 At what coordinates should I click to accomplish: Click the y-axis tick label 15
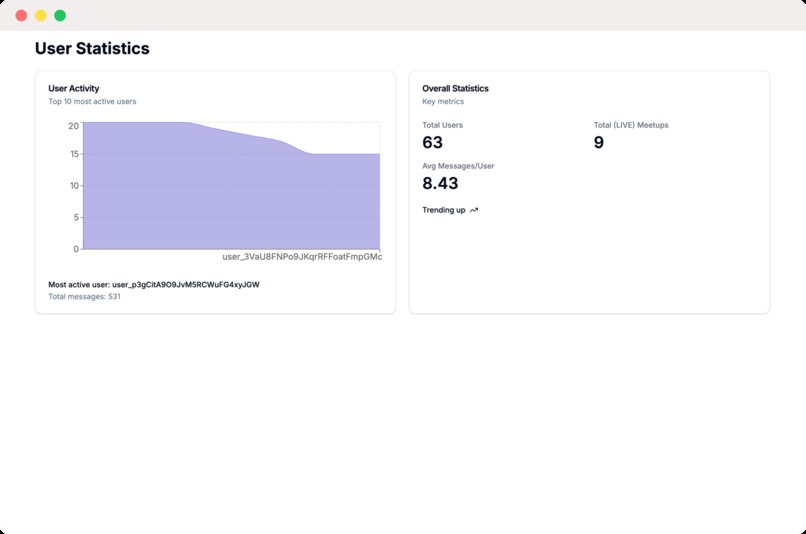click(x=75, y=154)
